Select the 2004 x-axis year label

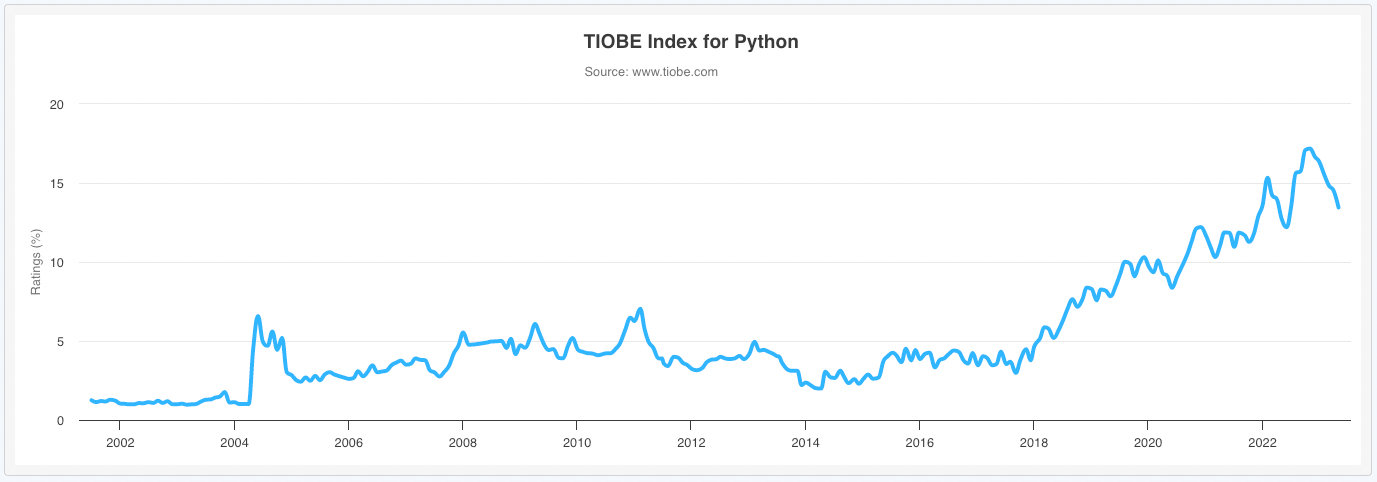[234, 441]
